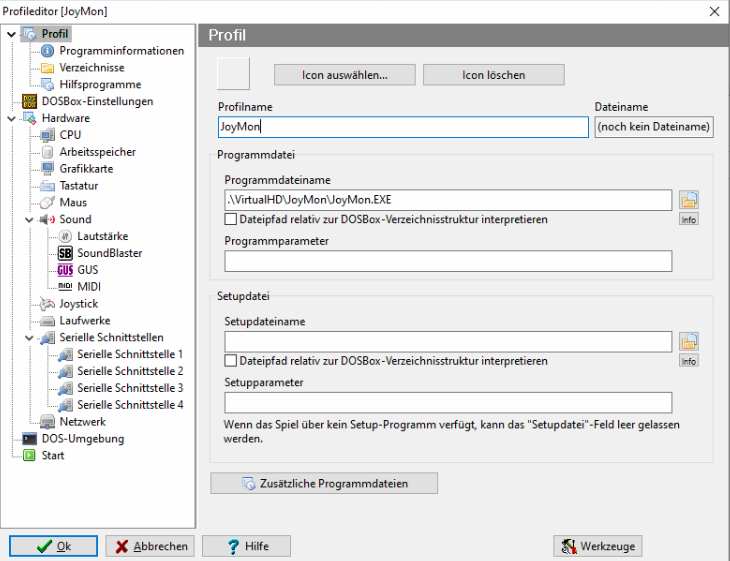The height and width of the screenshot is (561, 730).
Task: Enable relative path checkbox for Setupdatei
Action: [x=231, y=361]
